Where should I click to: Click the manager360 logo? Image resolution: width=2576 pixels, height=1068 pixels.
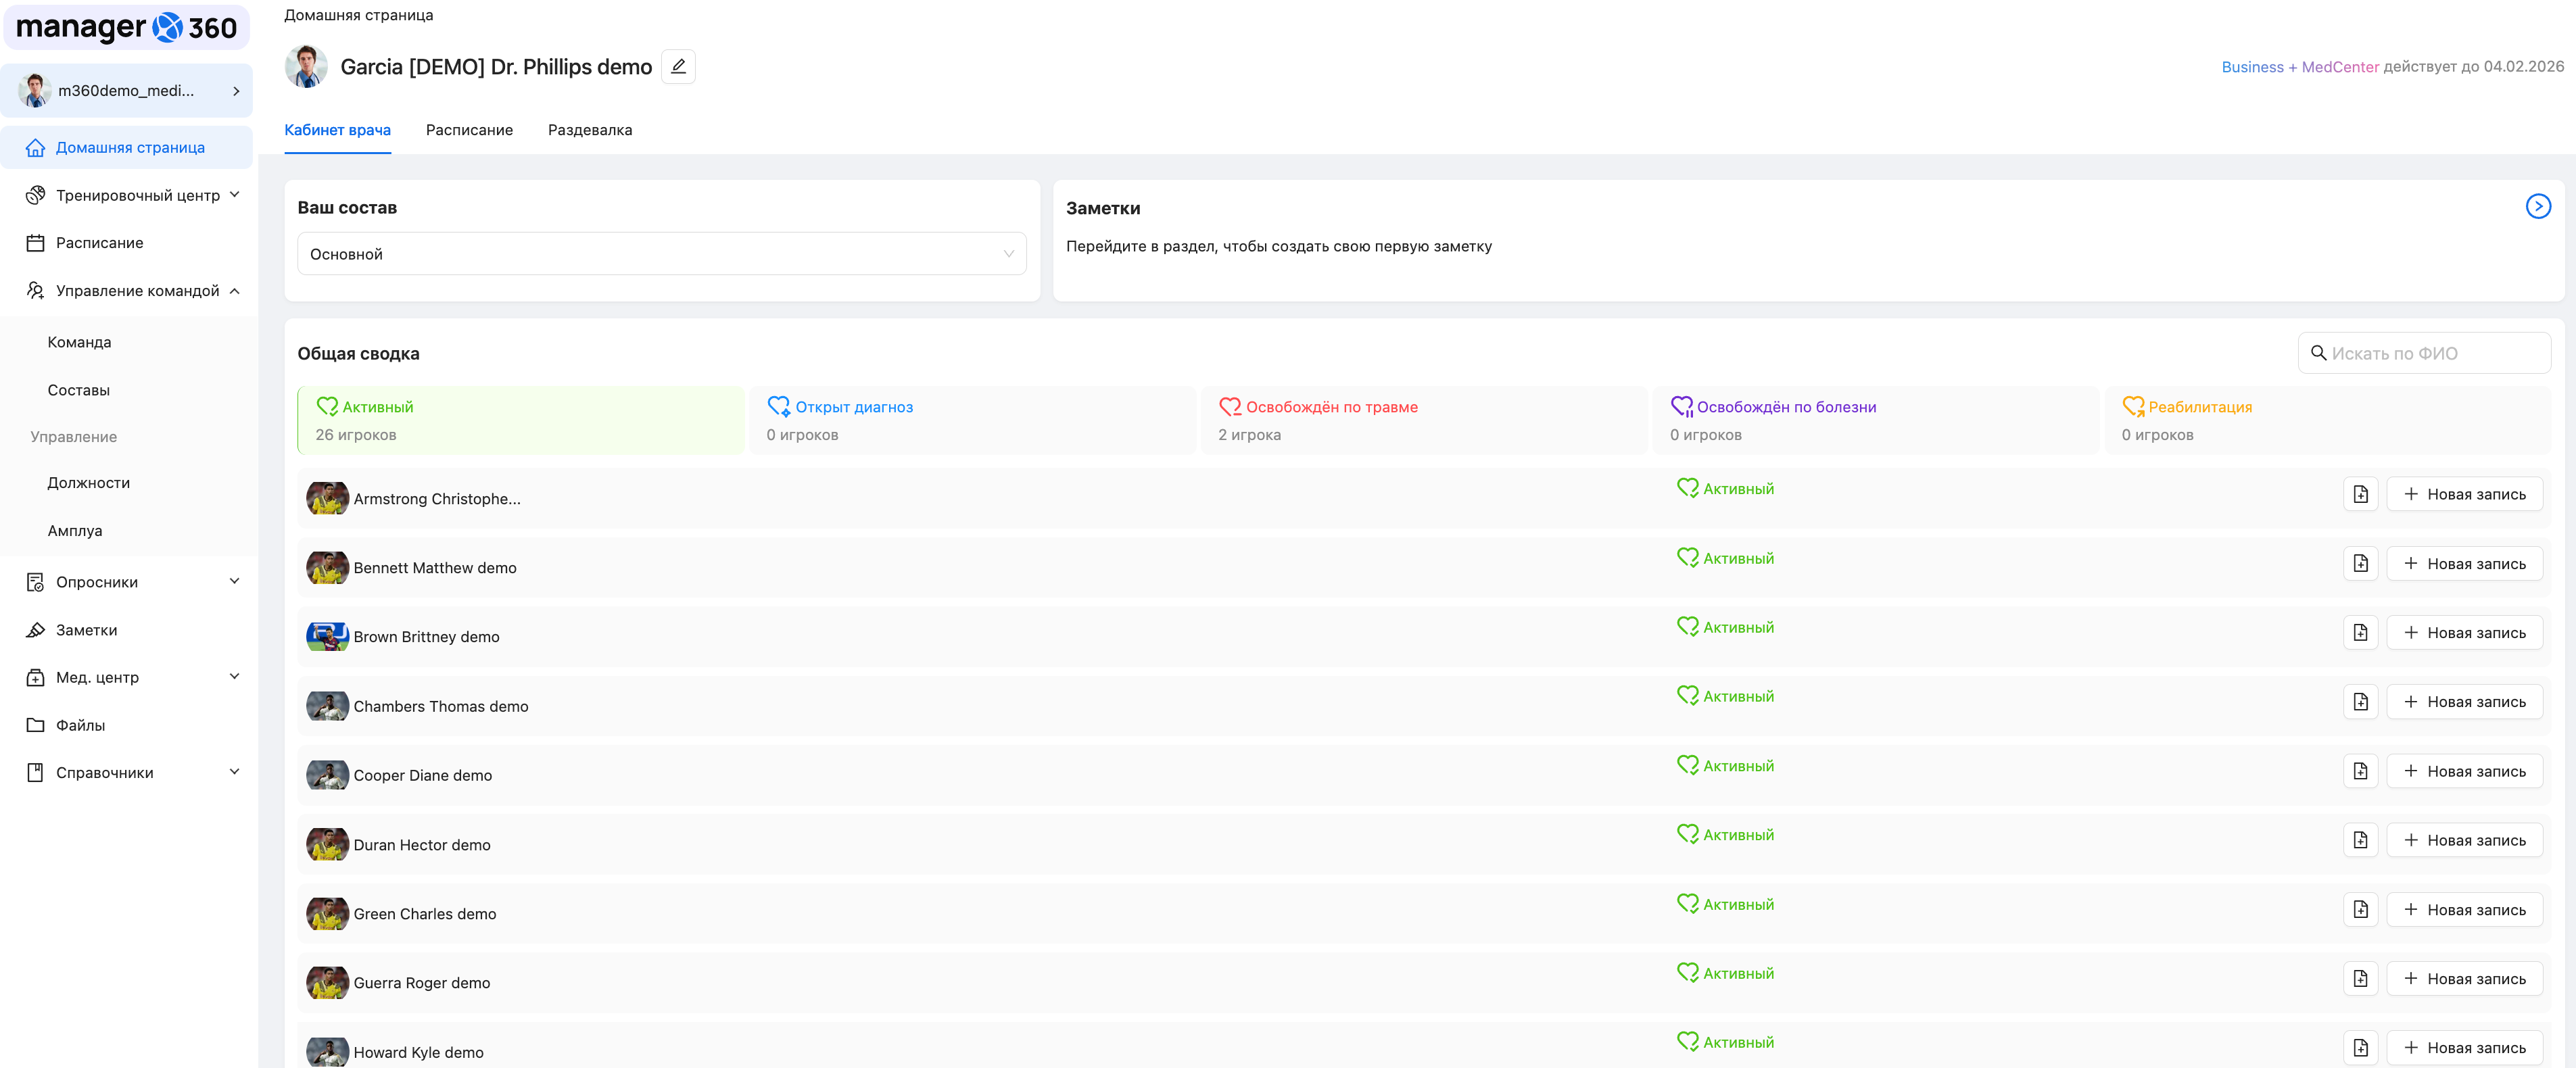click(x=127, y=27)
